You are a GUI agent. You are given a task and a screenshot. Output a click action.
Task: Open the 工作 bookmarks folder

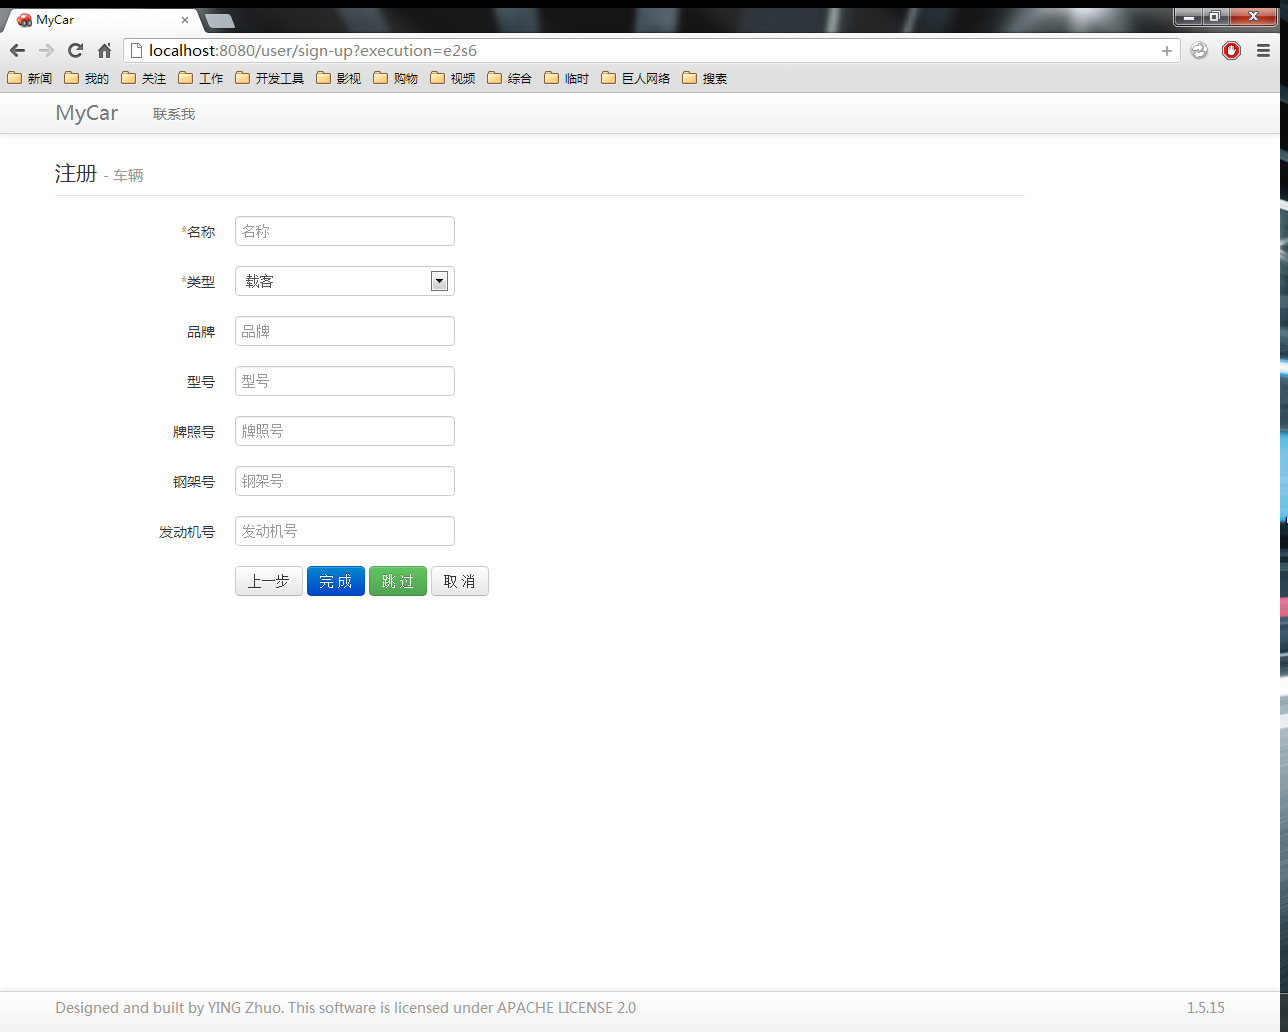[201, 78]
